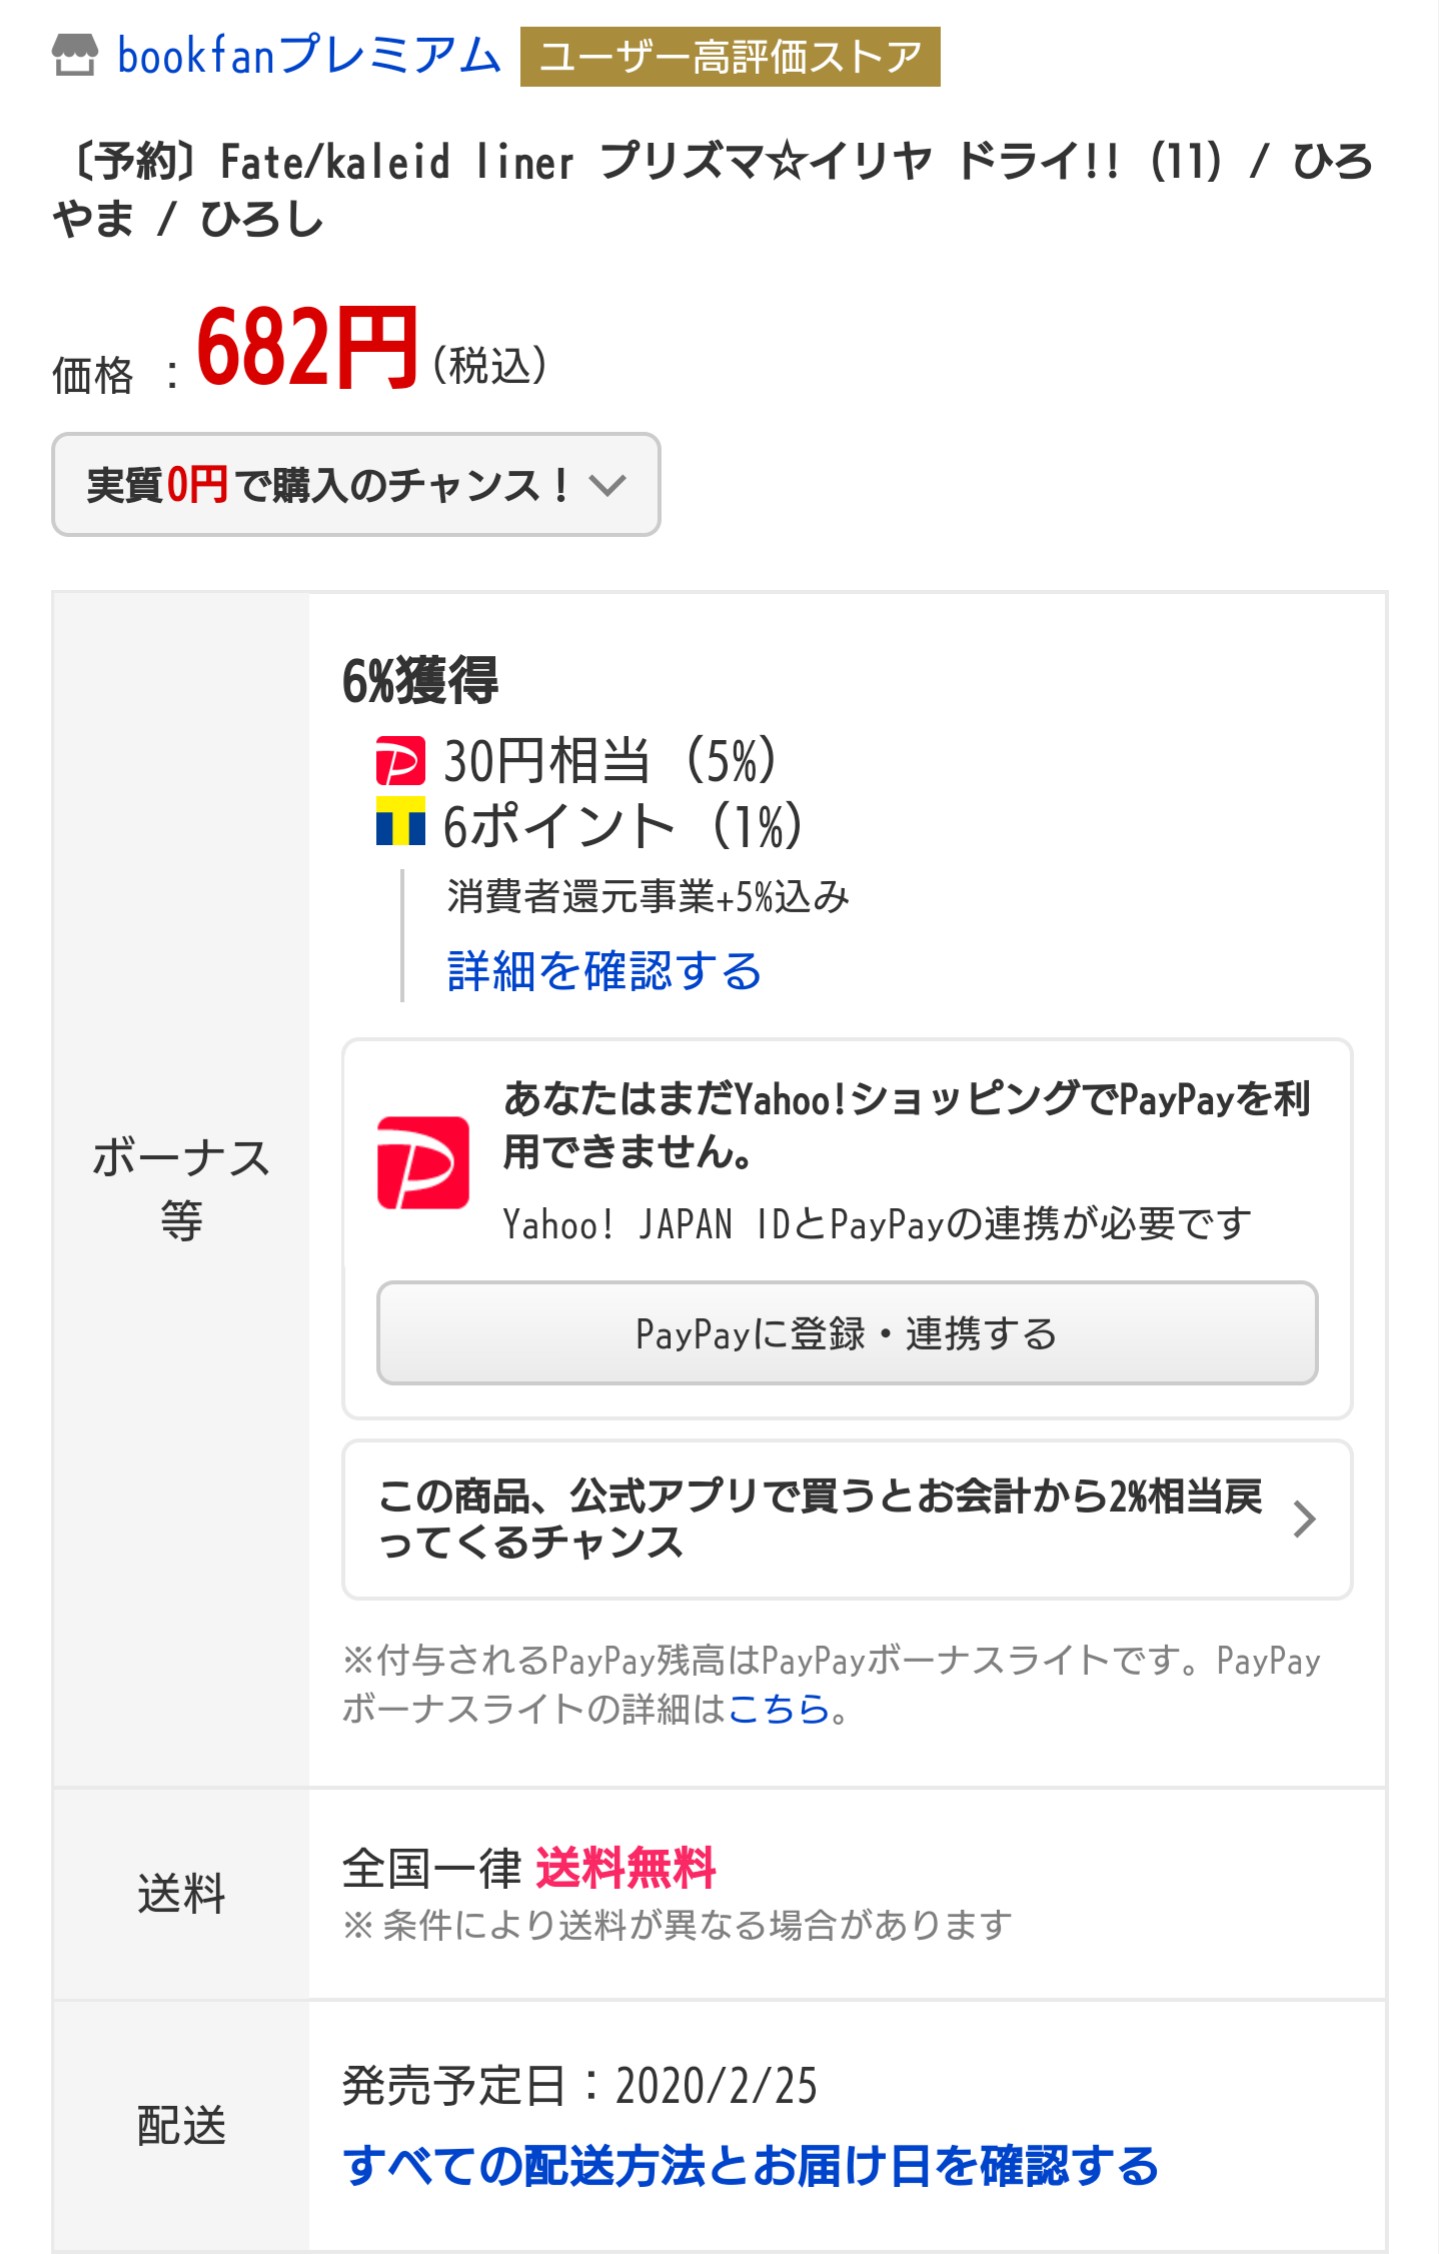
Task: Open the 公式アプリで買うと2%相当戻ってくる banner
Action: click(x=820, y=1519)
